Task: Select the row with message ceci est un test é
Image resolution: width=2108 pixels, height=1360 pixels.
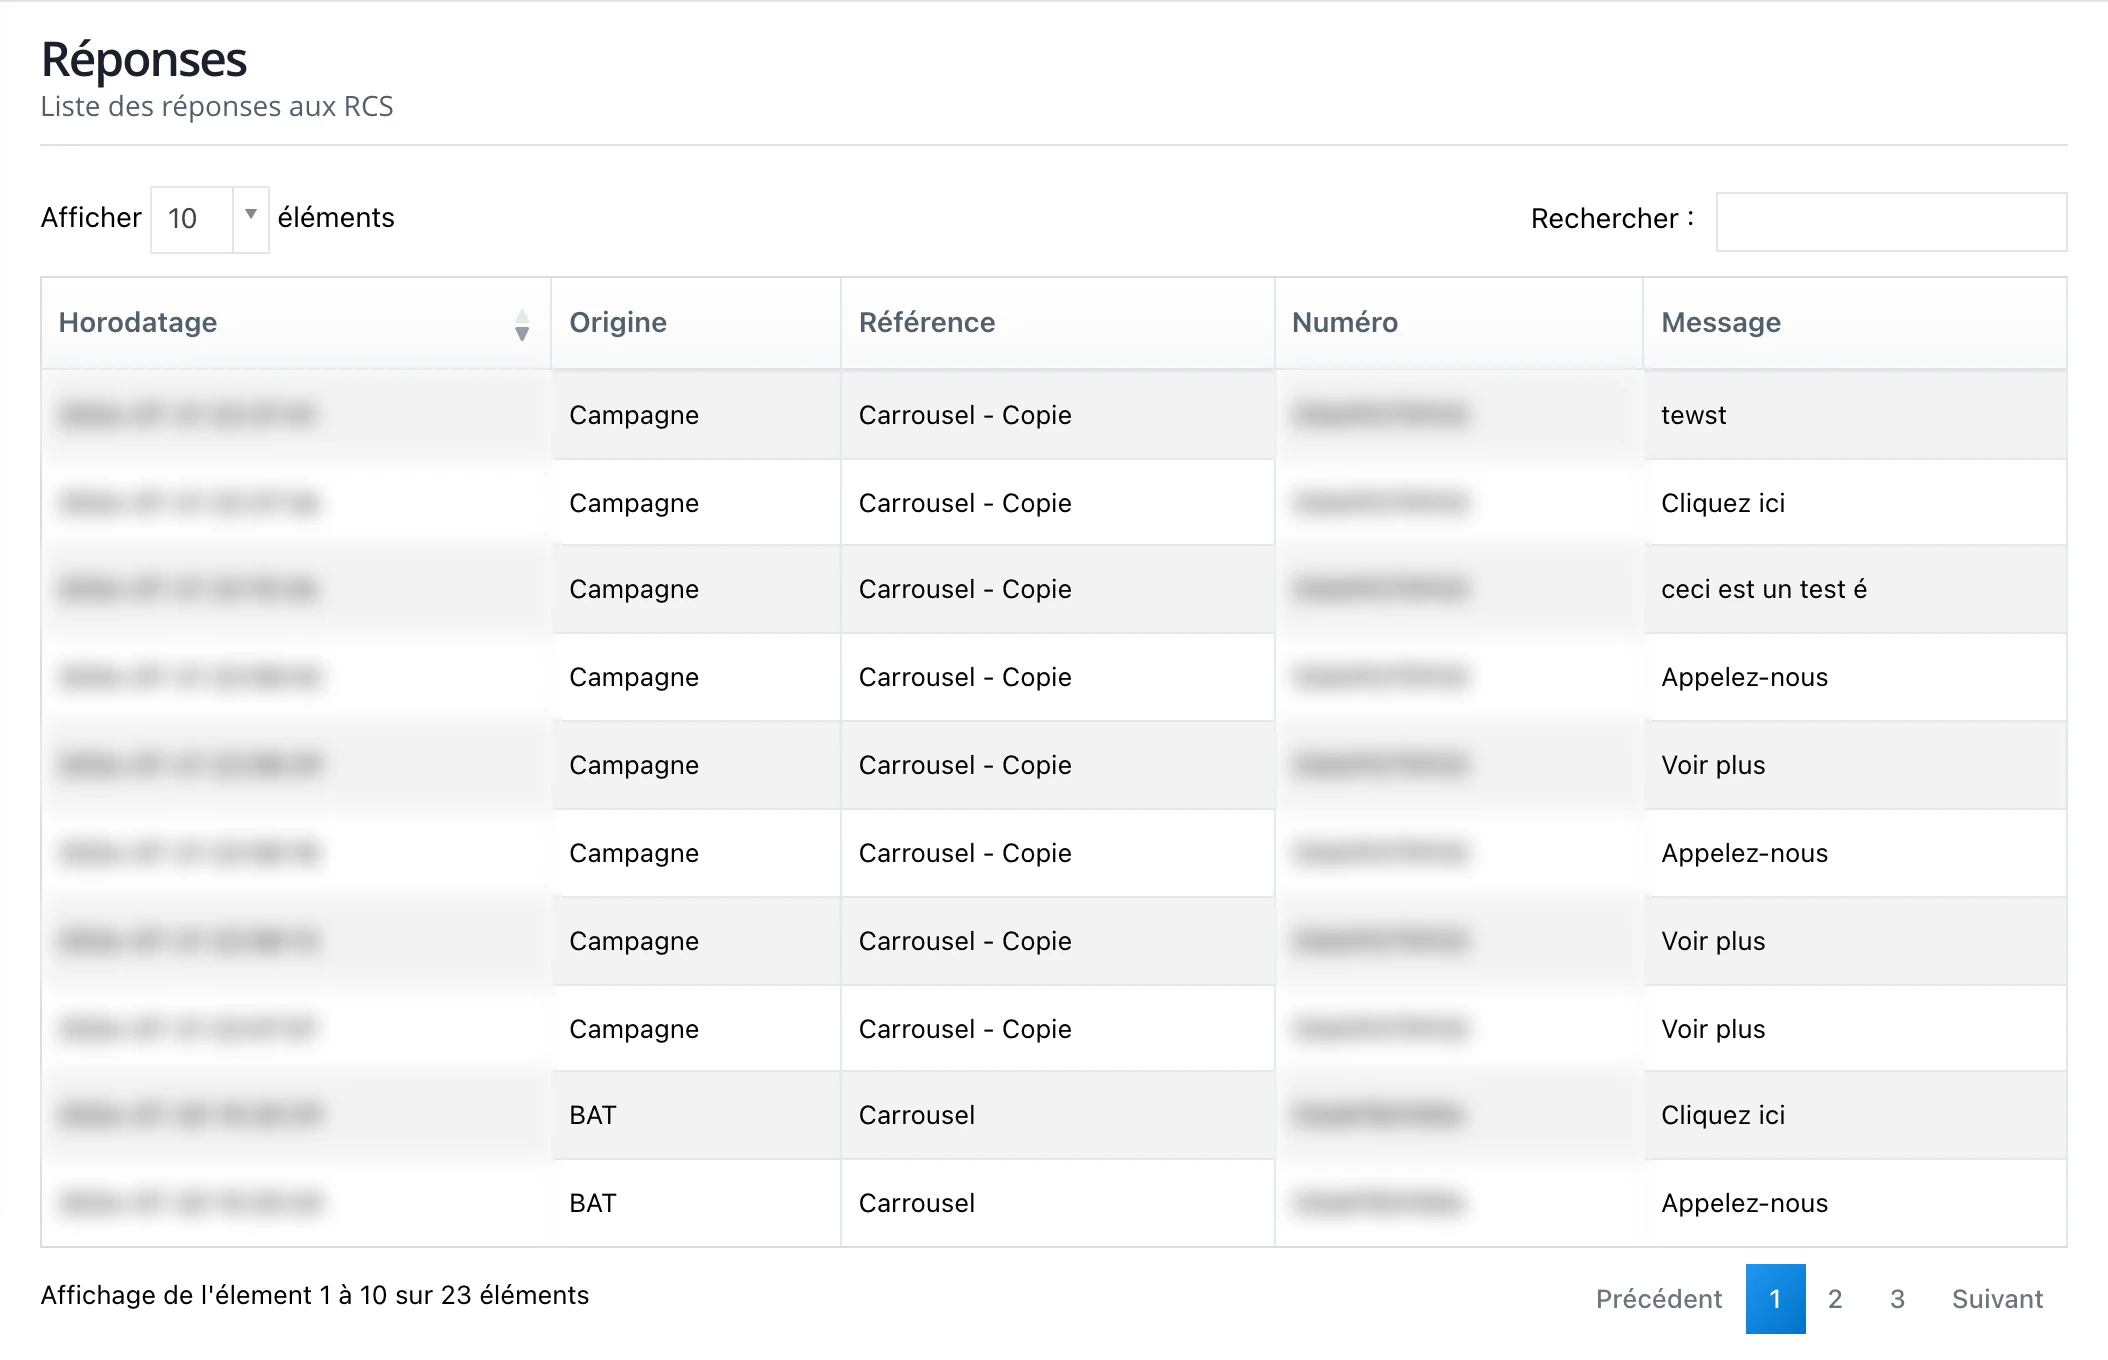Action: (x=1054, y=589)
